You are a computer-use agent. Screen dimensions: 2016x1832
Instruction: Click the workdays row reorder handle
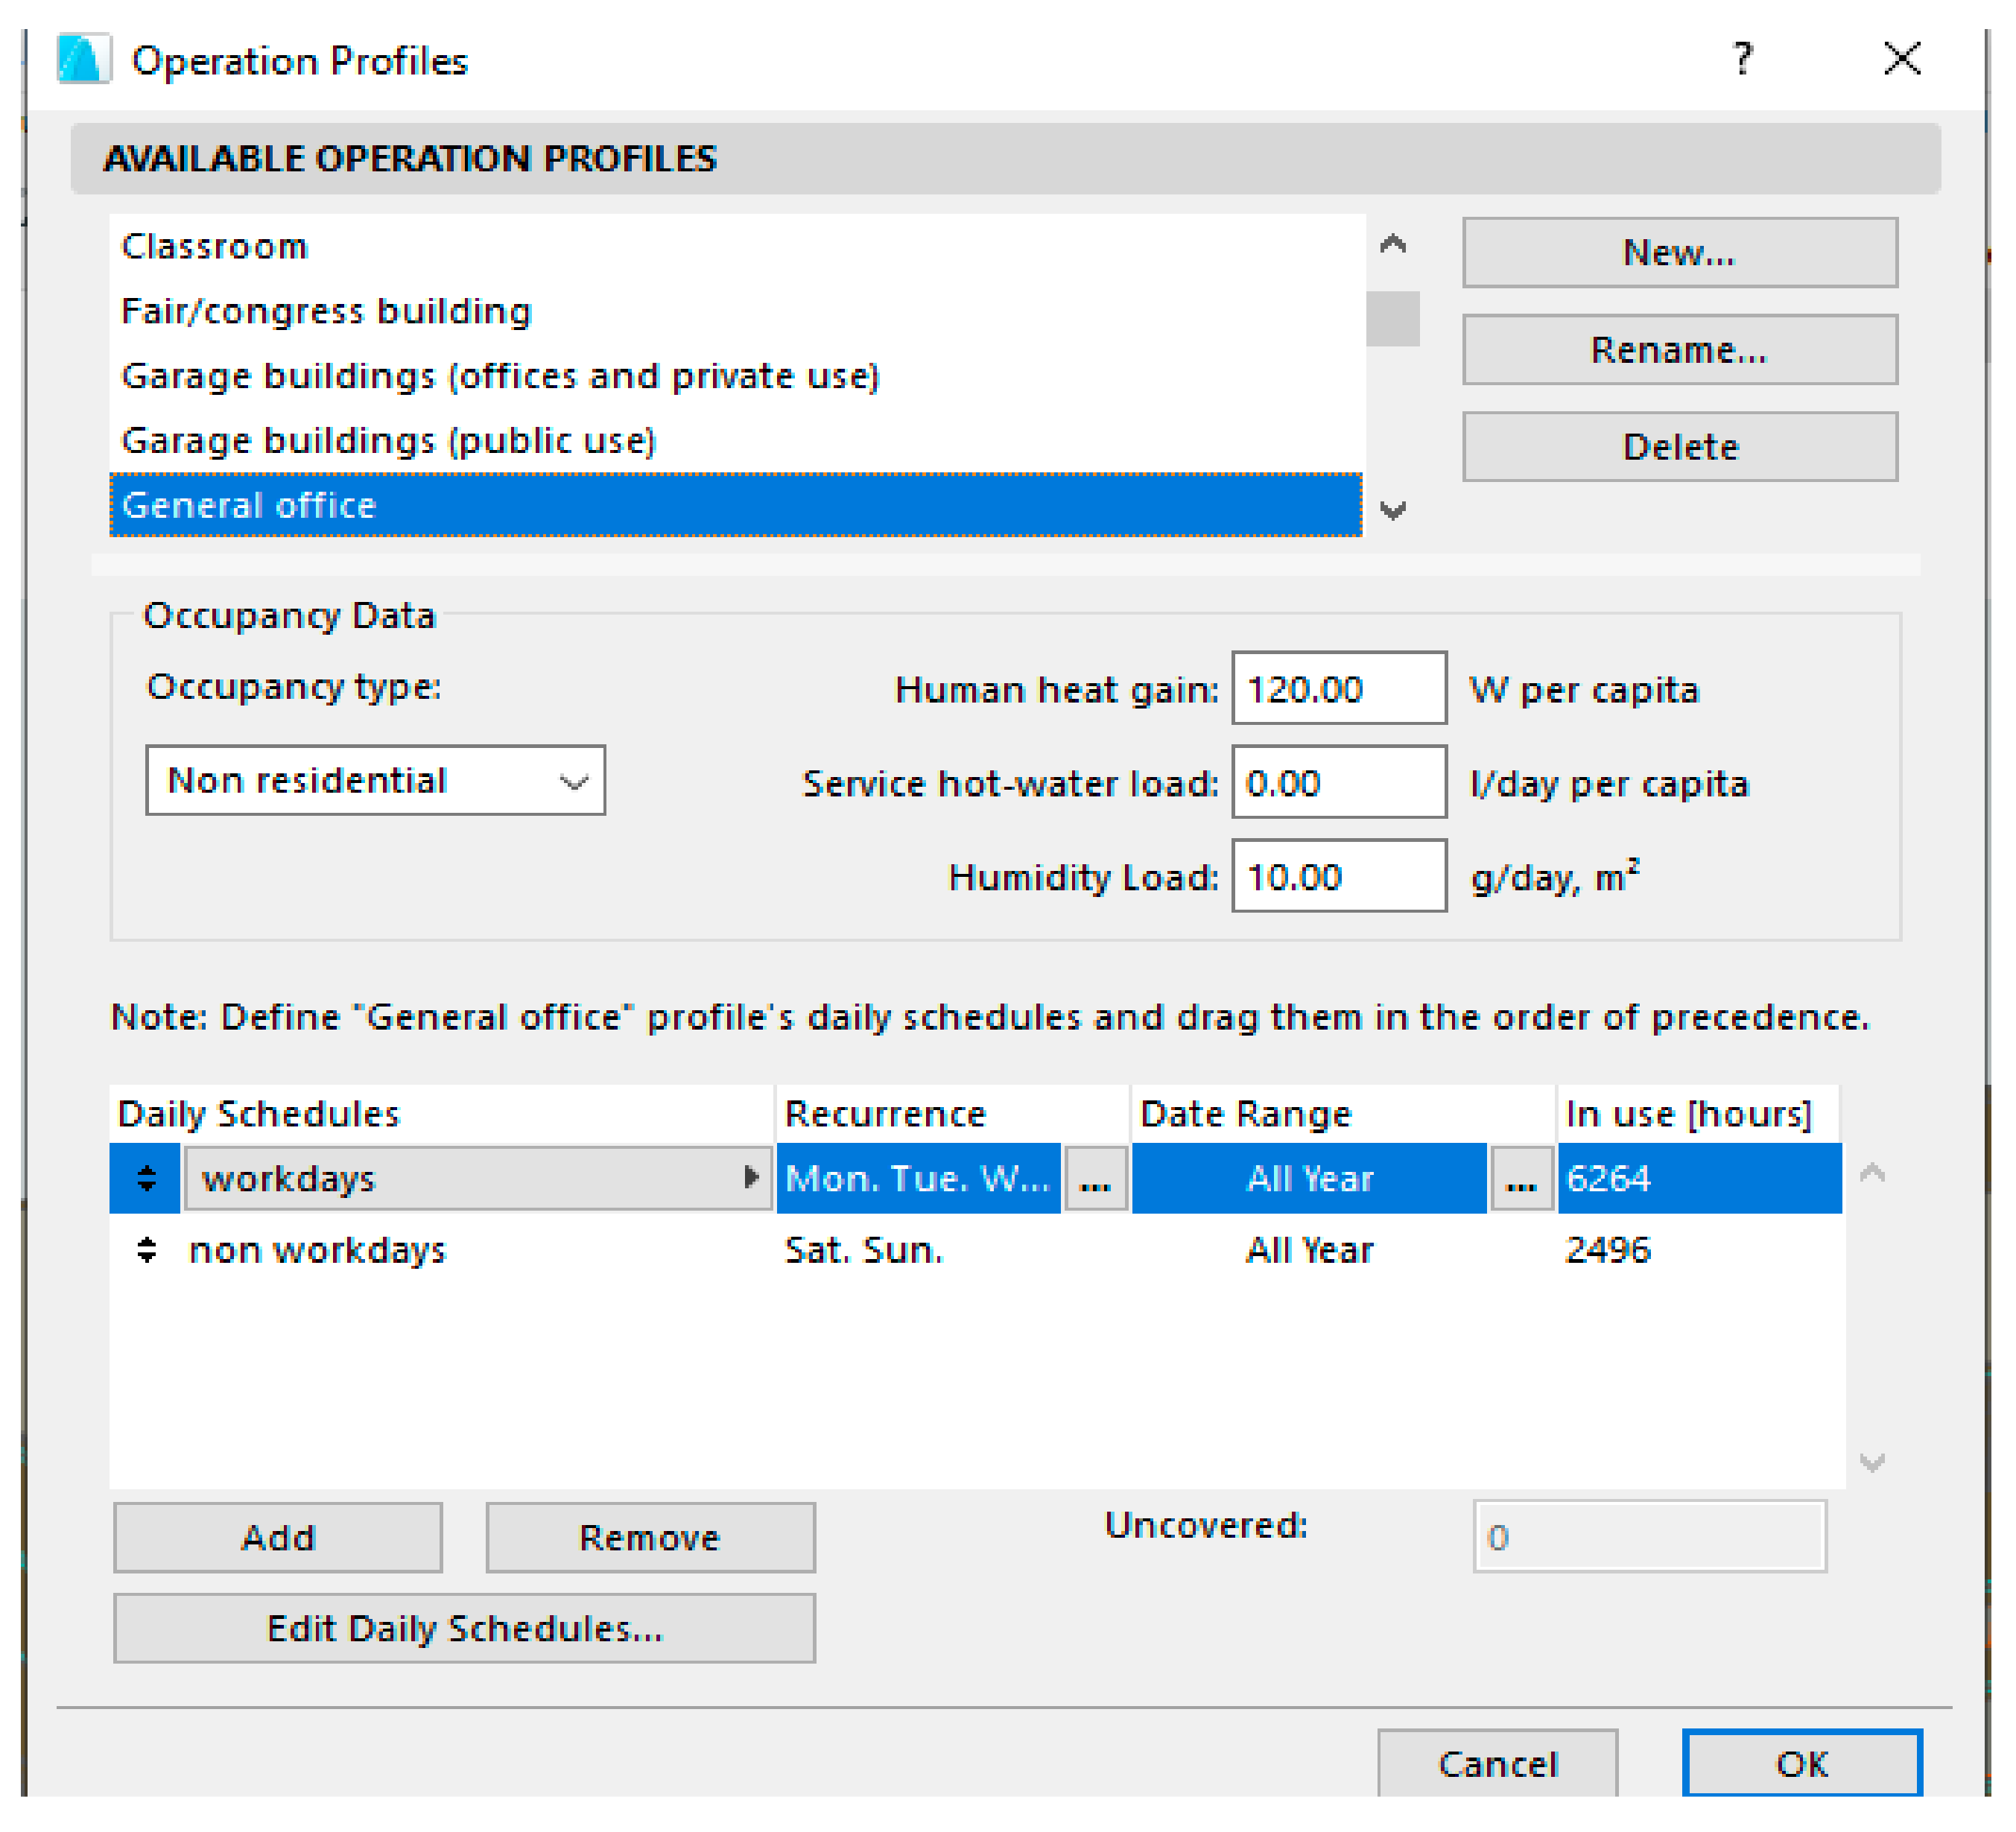(146, 1178)
